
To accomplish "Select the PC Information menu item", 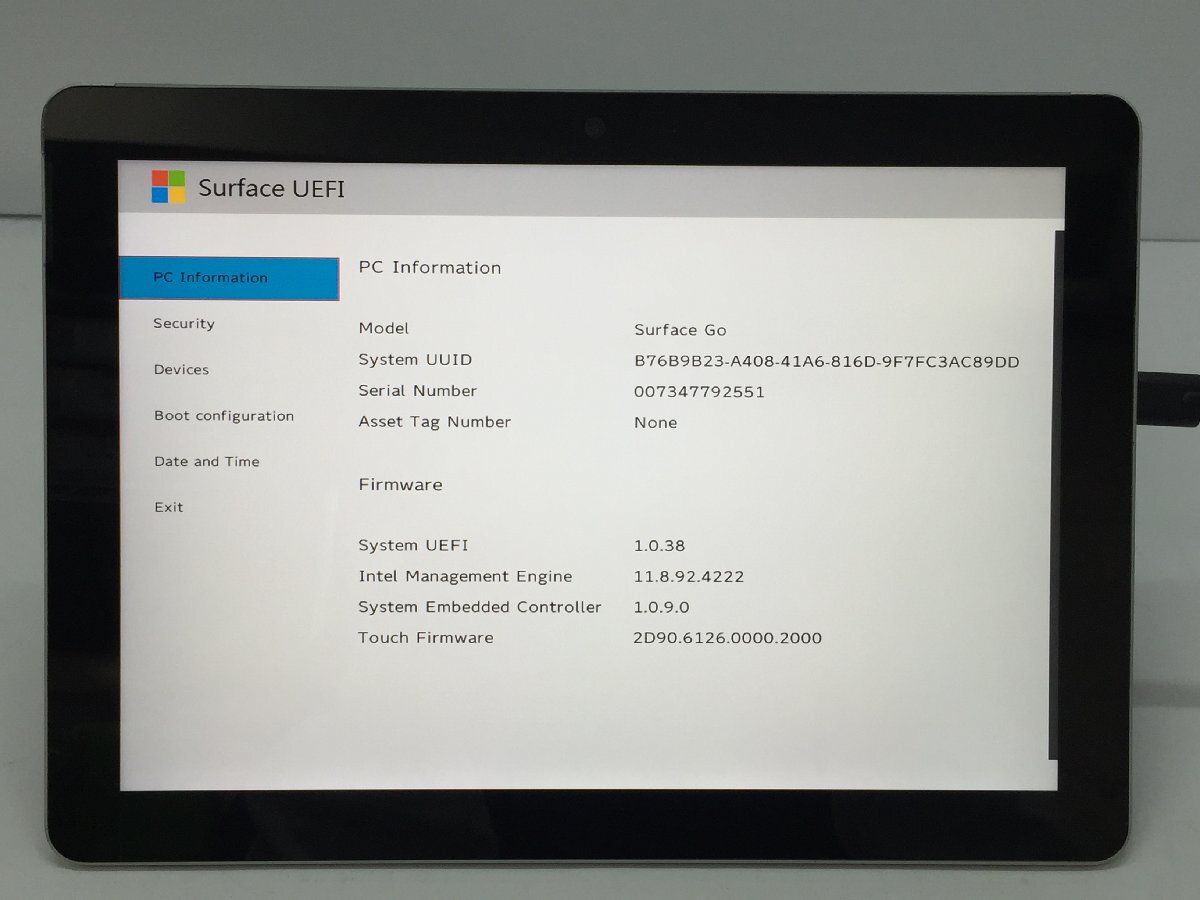I will [x=229, y=278].
